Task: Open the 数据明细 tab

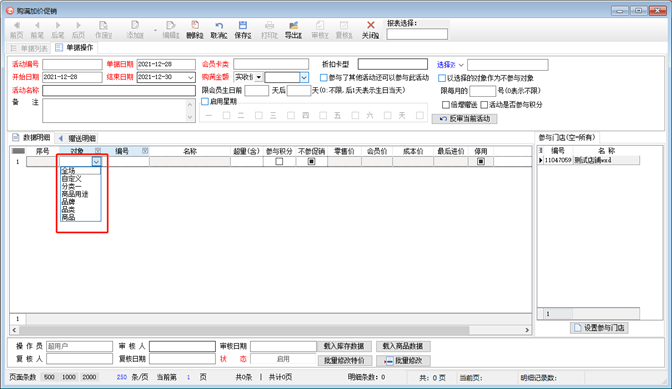Action: [x=32, y=138]
